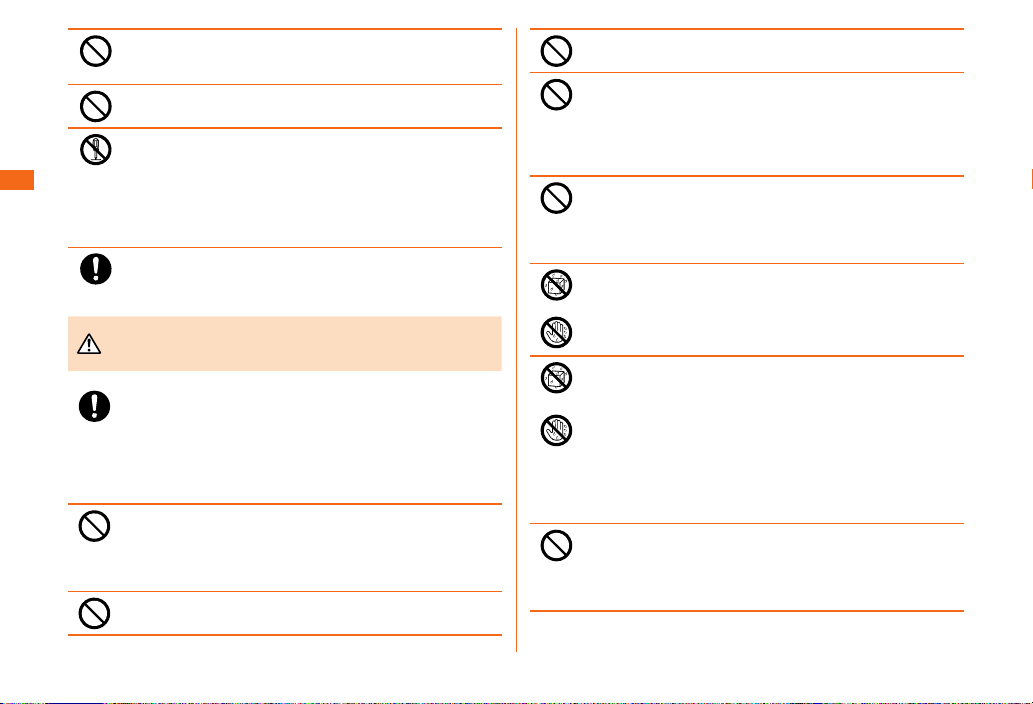Click the second prohibition icon in left column
Viewport: 1033px width, 704px height.
[96, 106]
